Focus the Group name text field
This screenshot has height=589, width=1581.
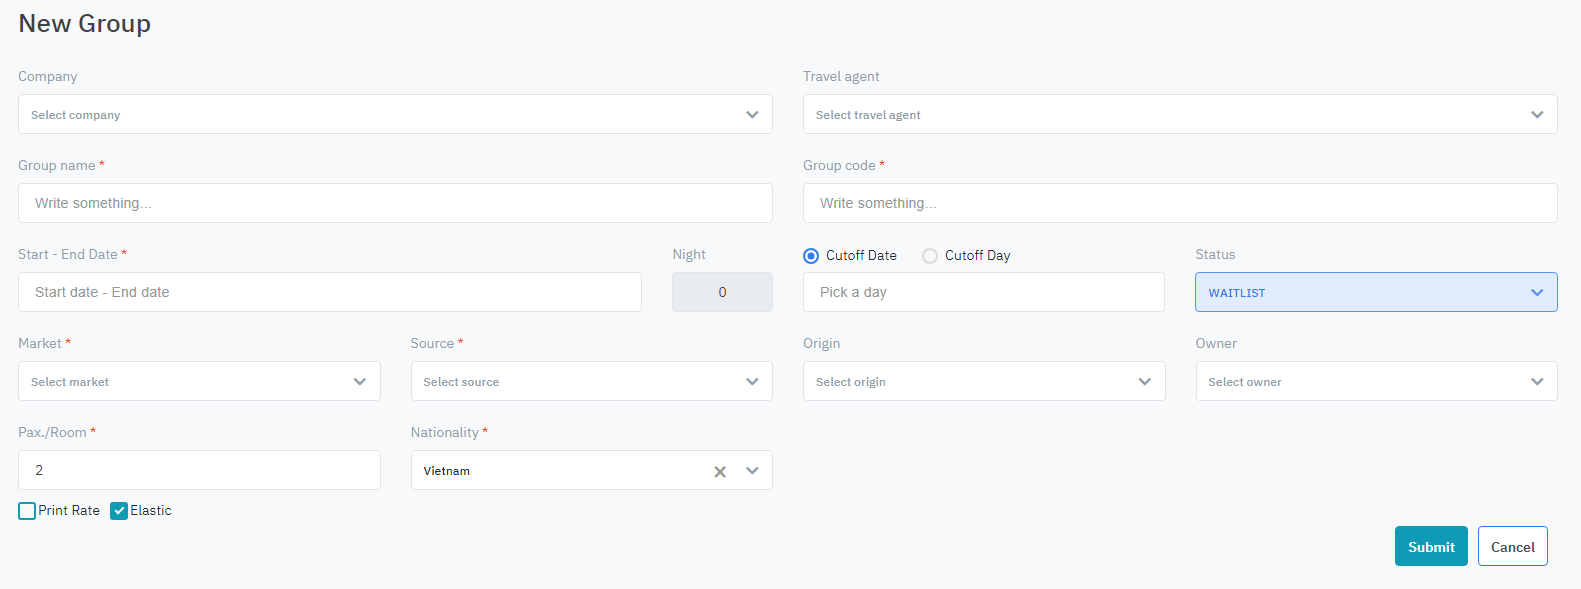pos(395,203)
